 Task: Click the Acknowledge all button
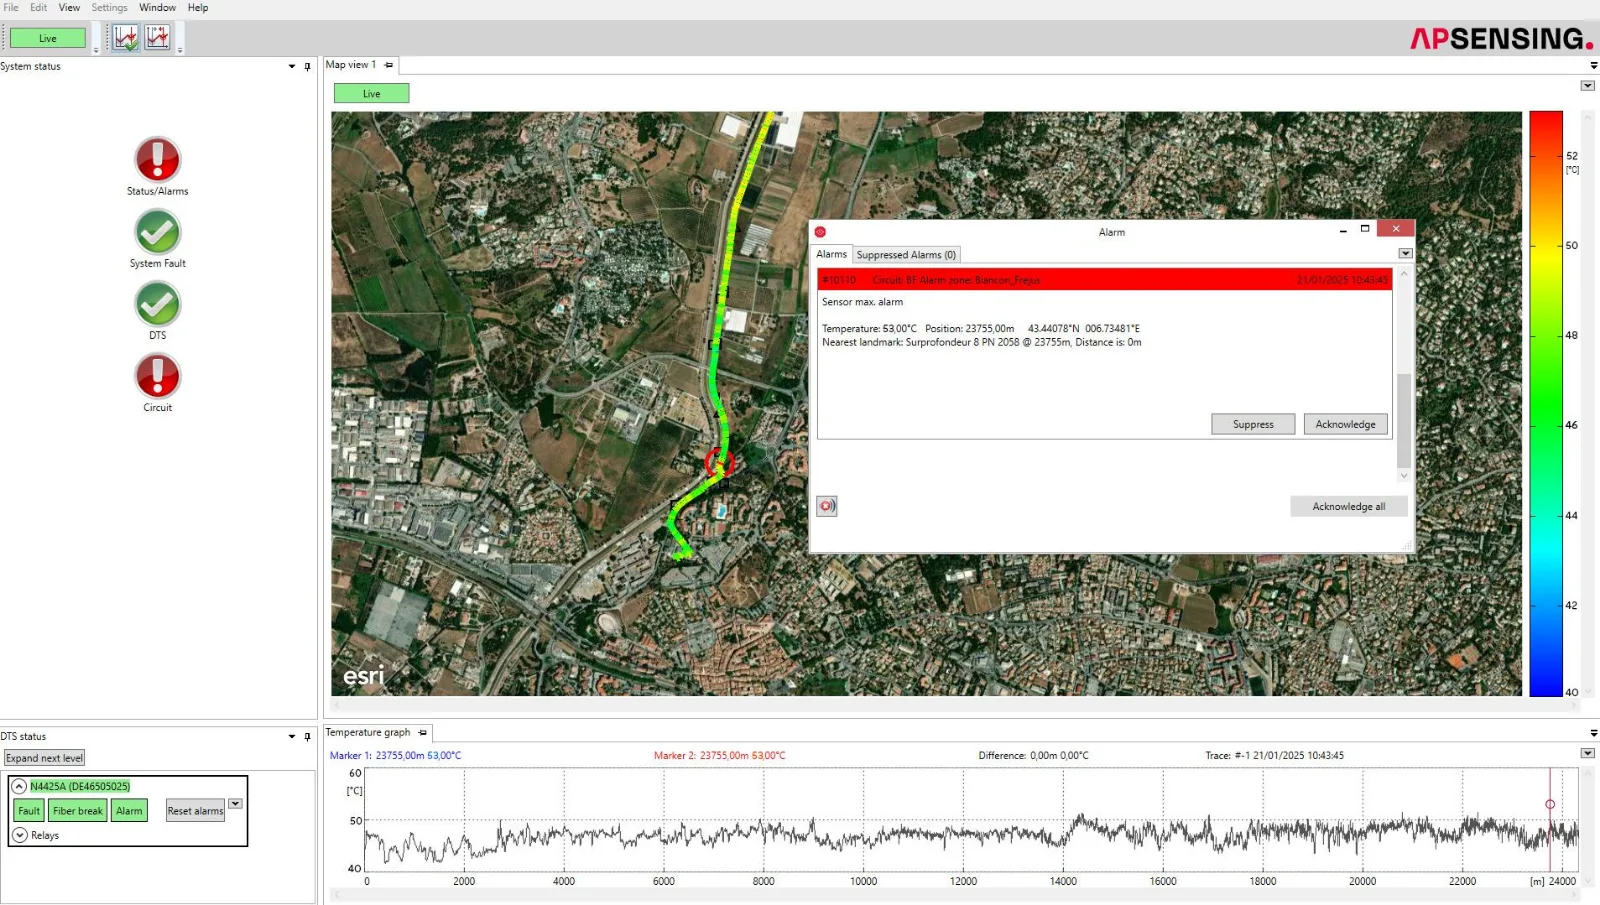coord(1348,506)
